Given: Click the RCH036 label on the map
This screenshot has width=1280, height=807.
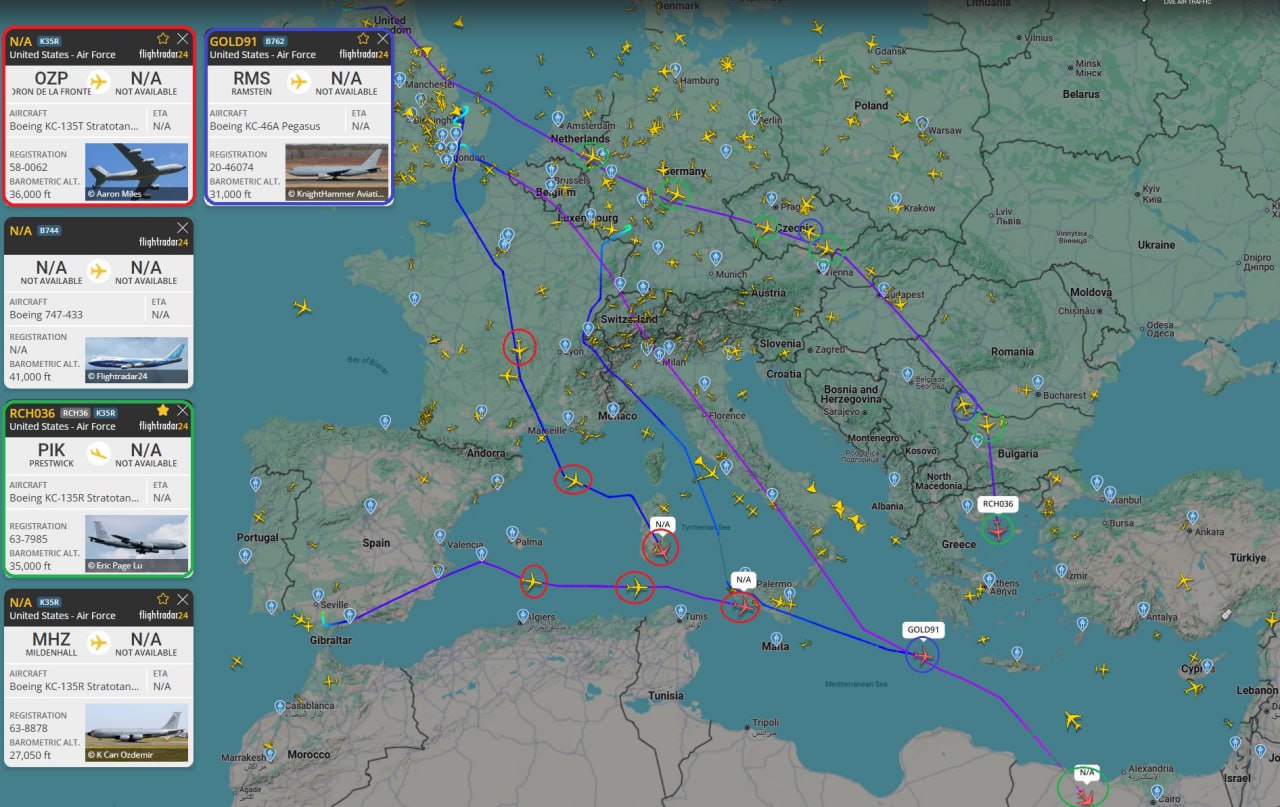Looking at the screenshot, I should 998,504.
